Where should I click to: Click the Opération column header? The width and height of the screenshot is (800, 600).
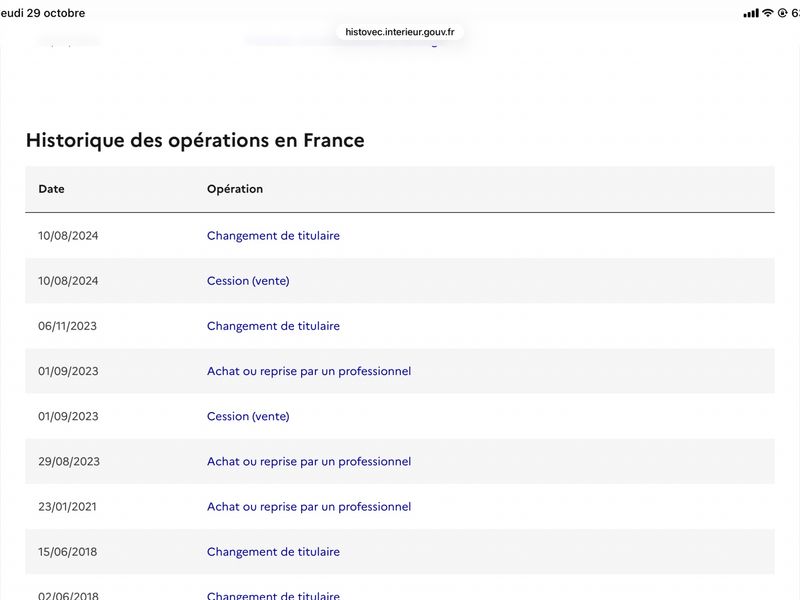235,189
